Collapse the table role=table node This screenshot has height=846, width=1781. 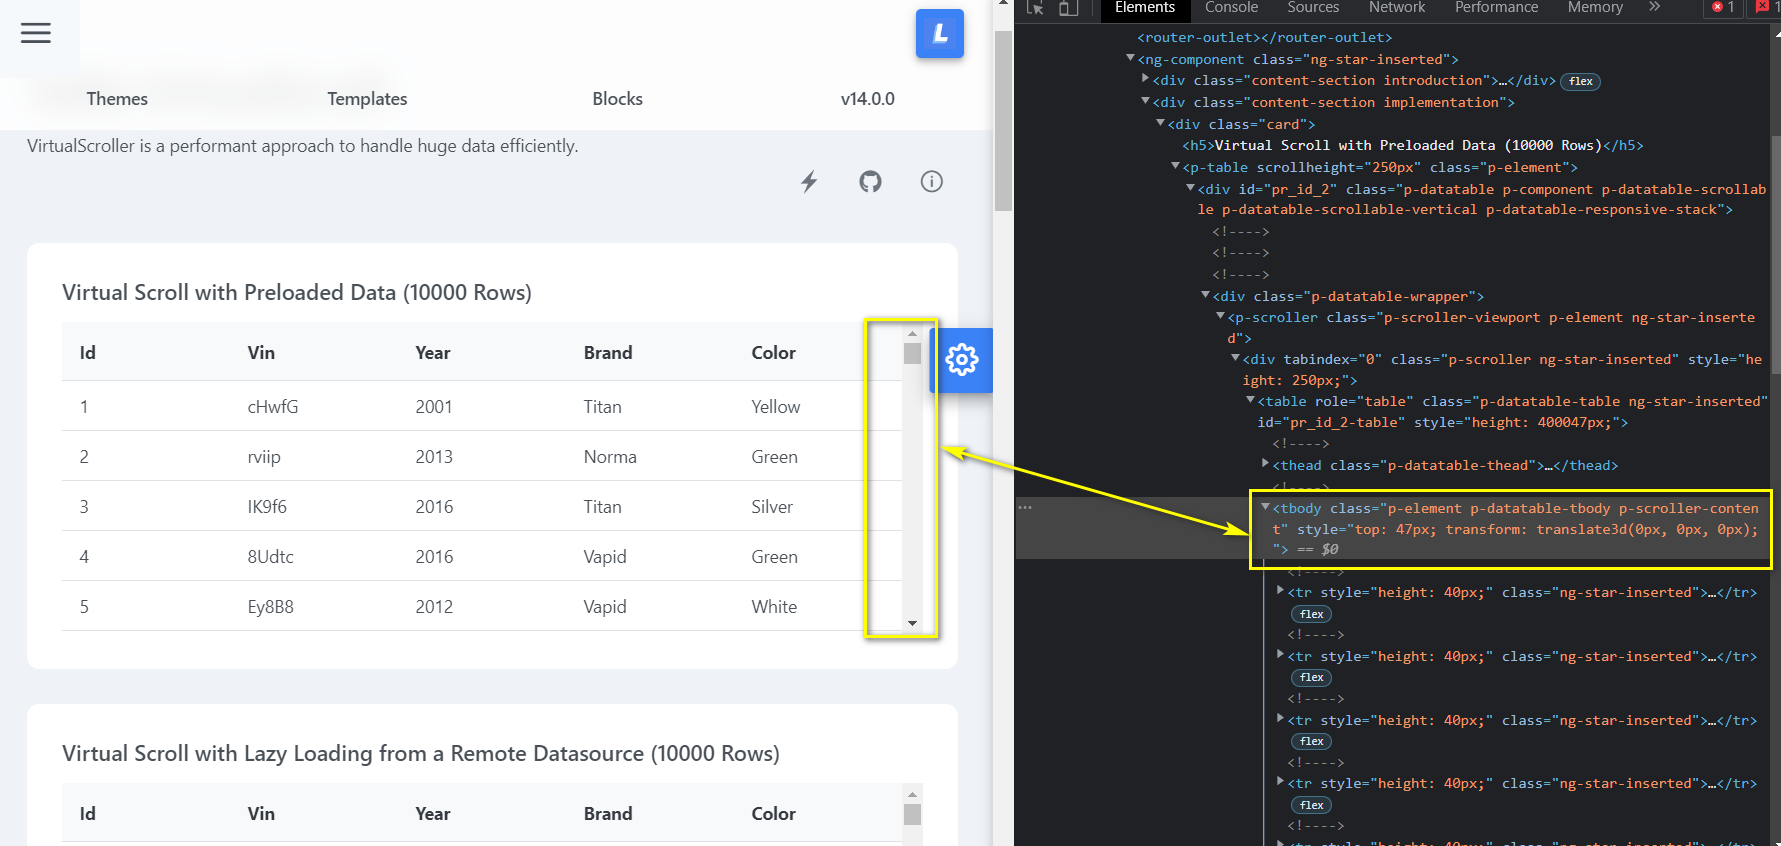pos(1250,400)
